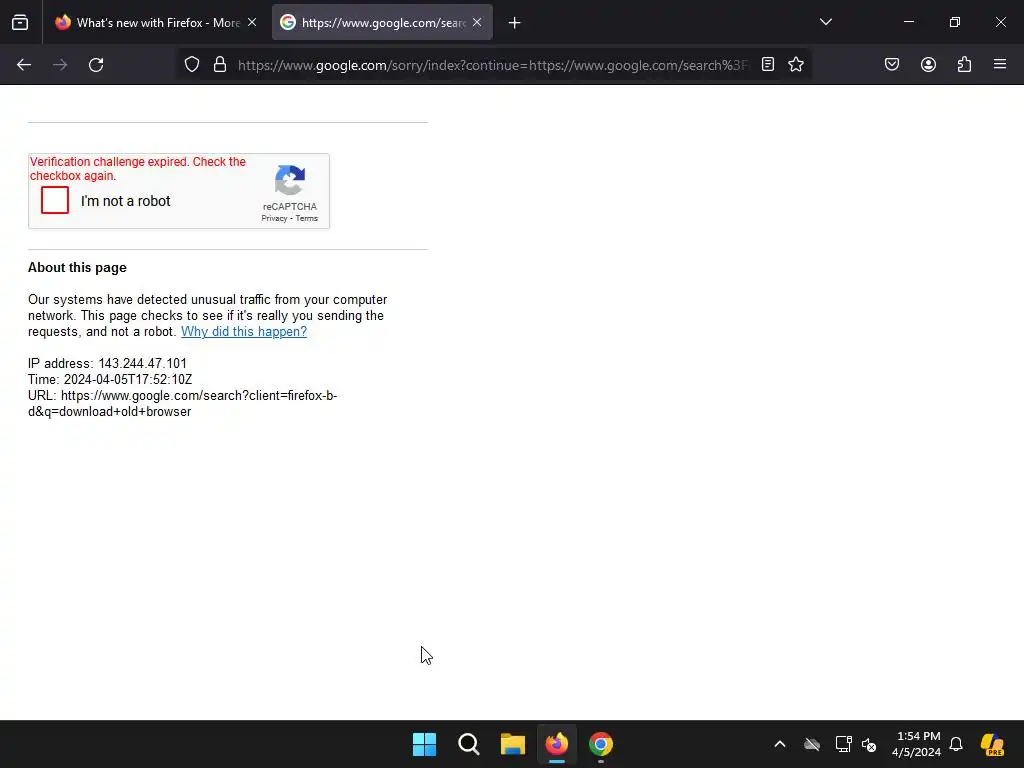The width and height of the screenshot is (1024, 768).
Task: Open reCAPTCHA Terms link
Action: click(306, 218)
